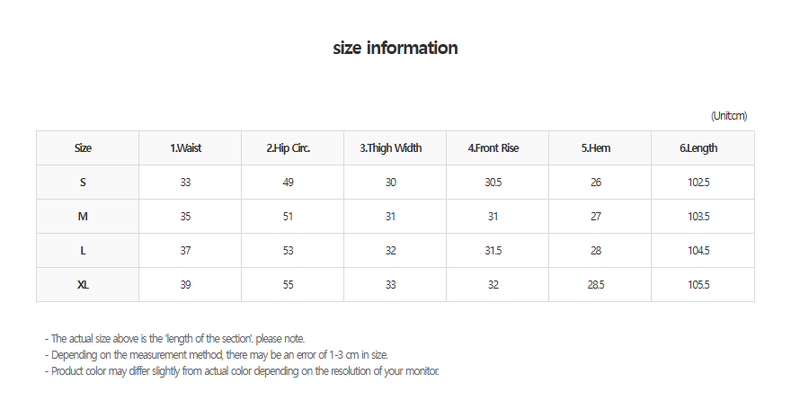Select the 30.5 front rise cell
This screenshot has height=419, width=800.
pos(493,182)
